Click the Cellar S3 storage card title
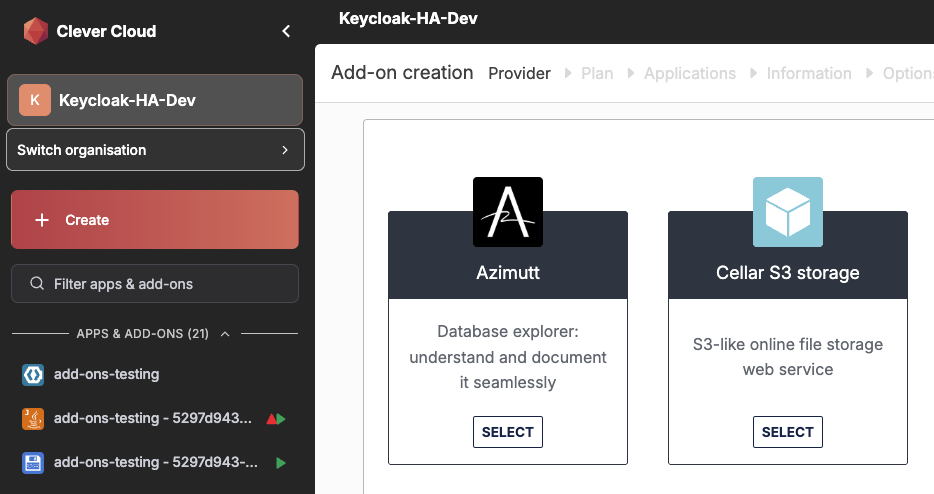This screenshot has width=934, height=494. 787,272
